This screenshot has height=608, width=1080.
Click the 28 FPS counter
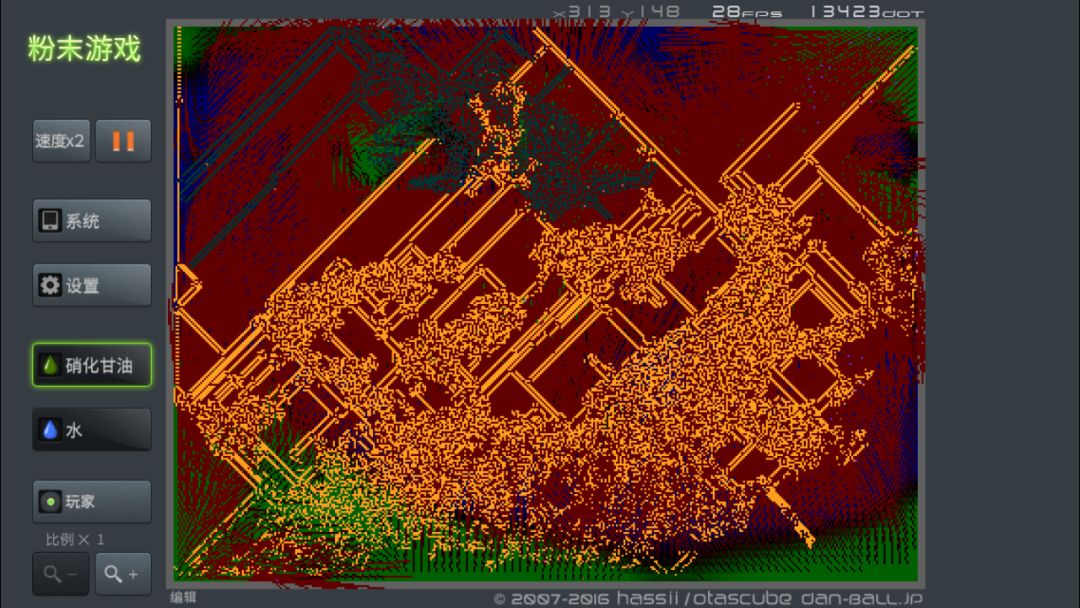tap(747, 12)
